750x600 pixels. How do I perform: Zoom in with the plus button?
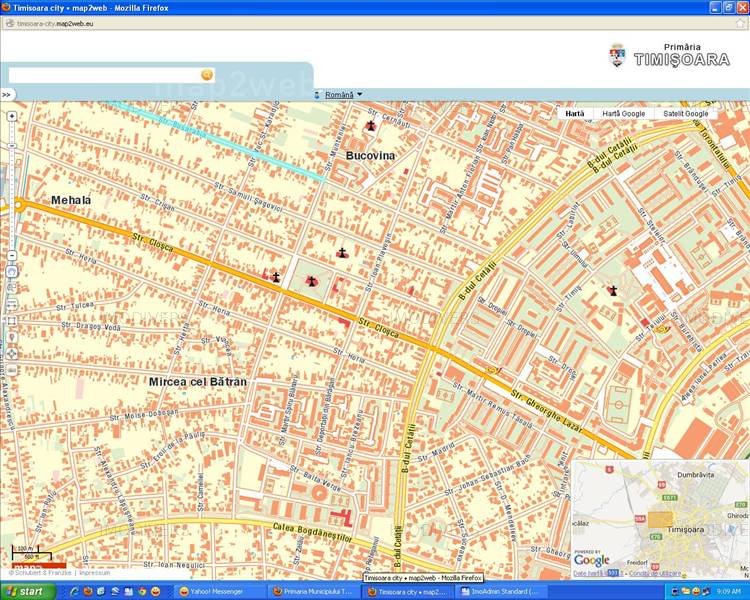[11, 116]
